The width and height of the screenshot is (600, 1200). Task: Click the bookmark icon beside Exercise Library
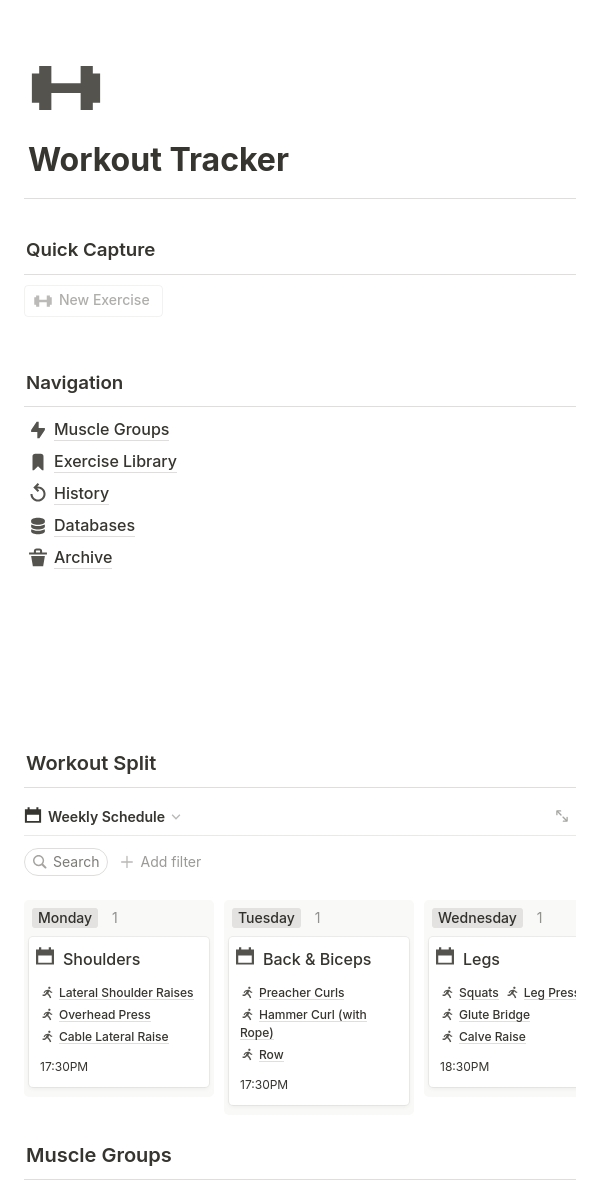38,462
